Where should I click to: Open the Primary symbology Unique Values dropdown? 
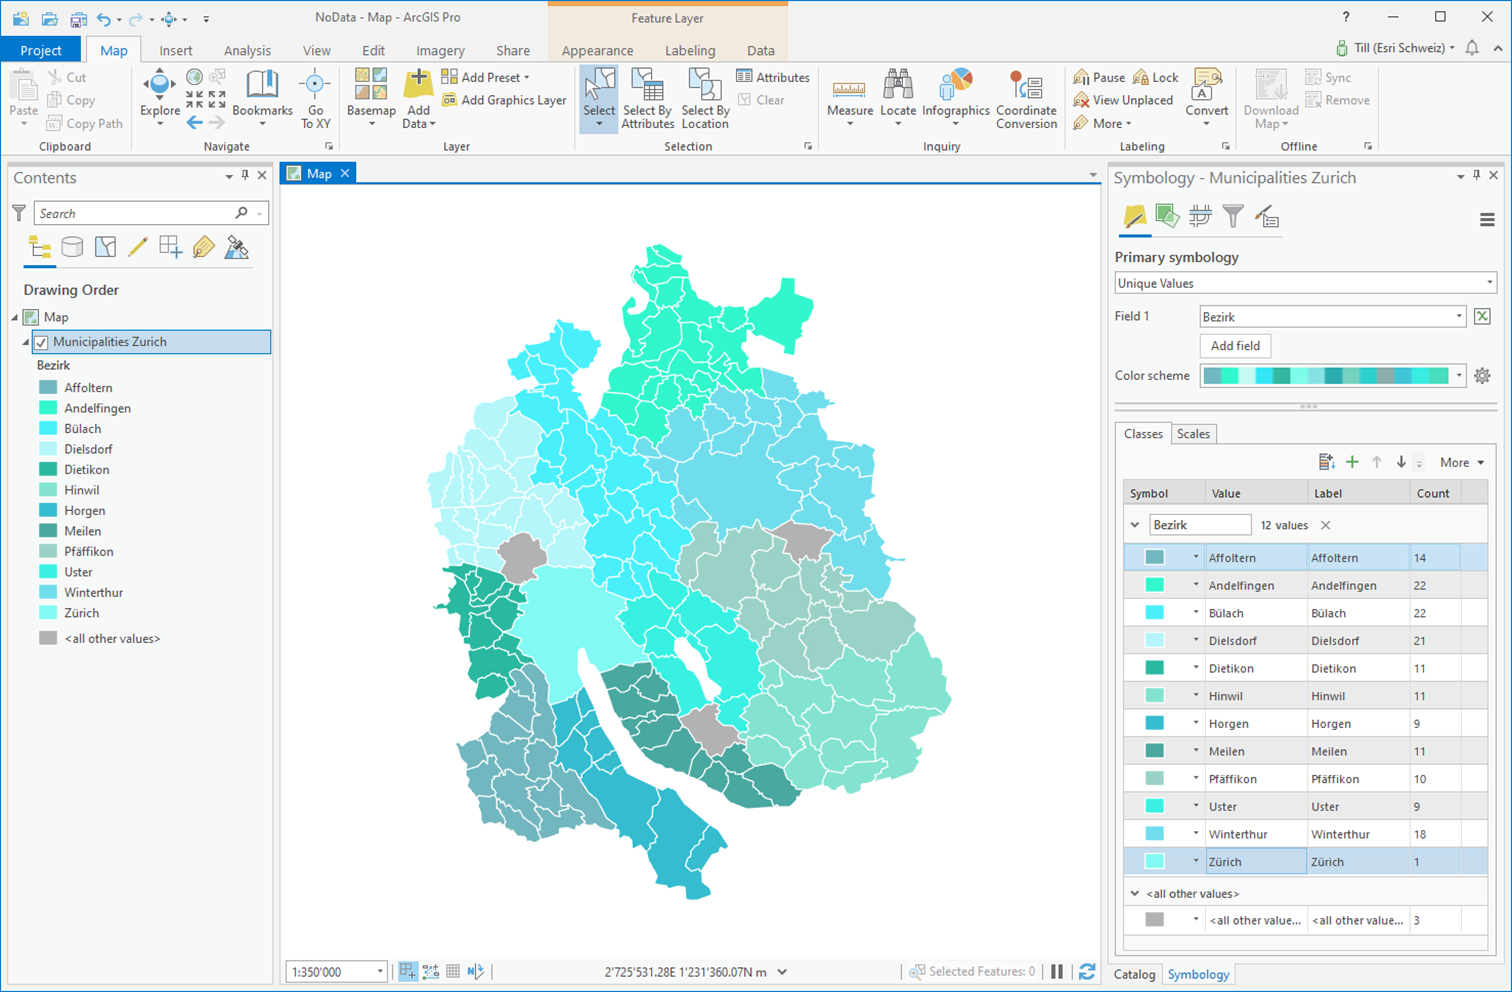pyautogui.click(x=1305, y=283)
